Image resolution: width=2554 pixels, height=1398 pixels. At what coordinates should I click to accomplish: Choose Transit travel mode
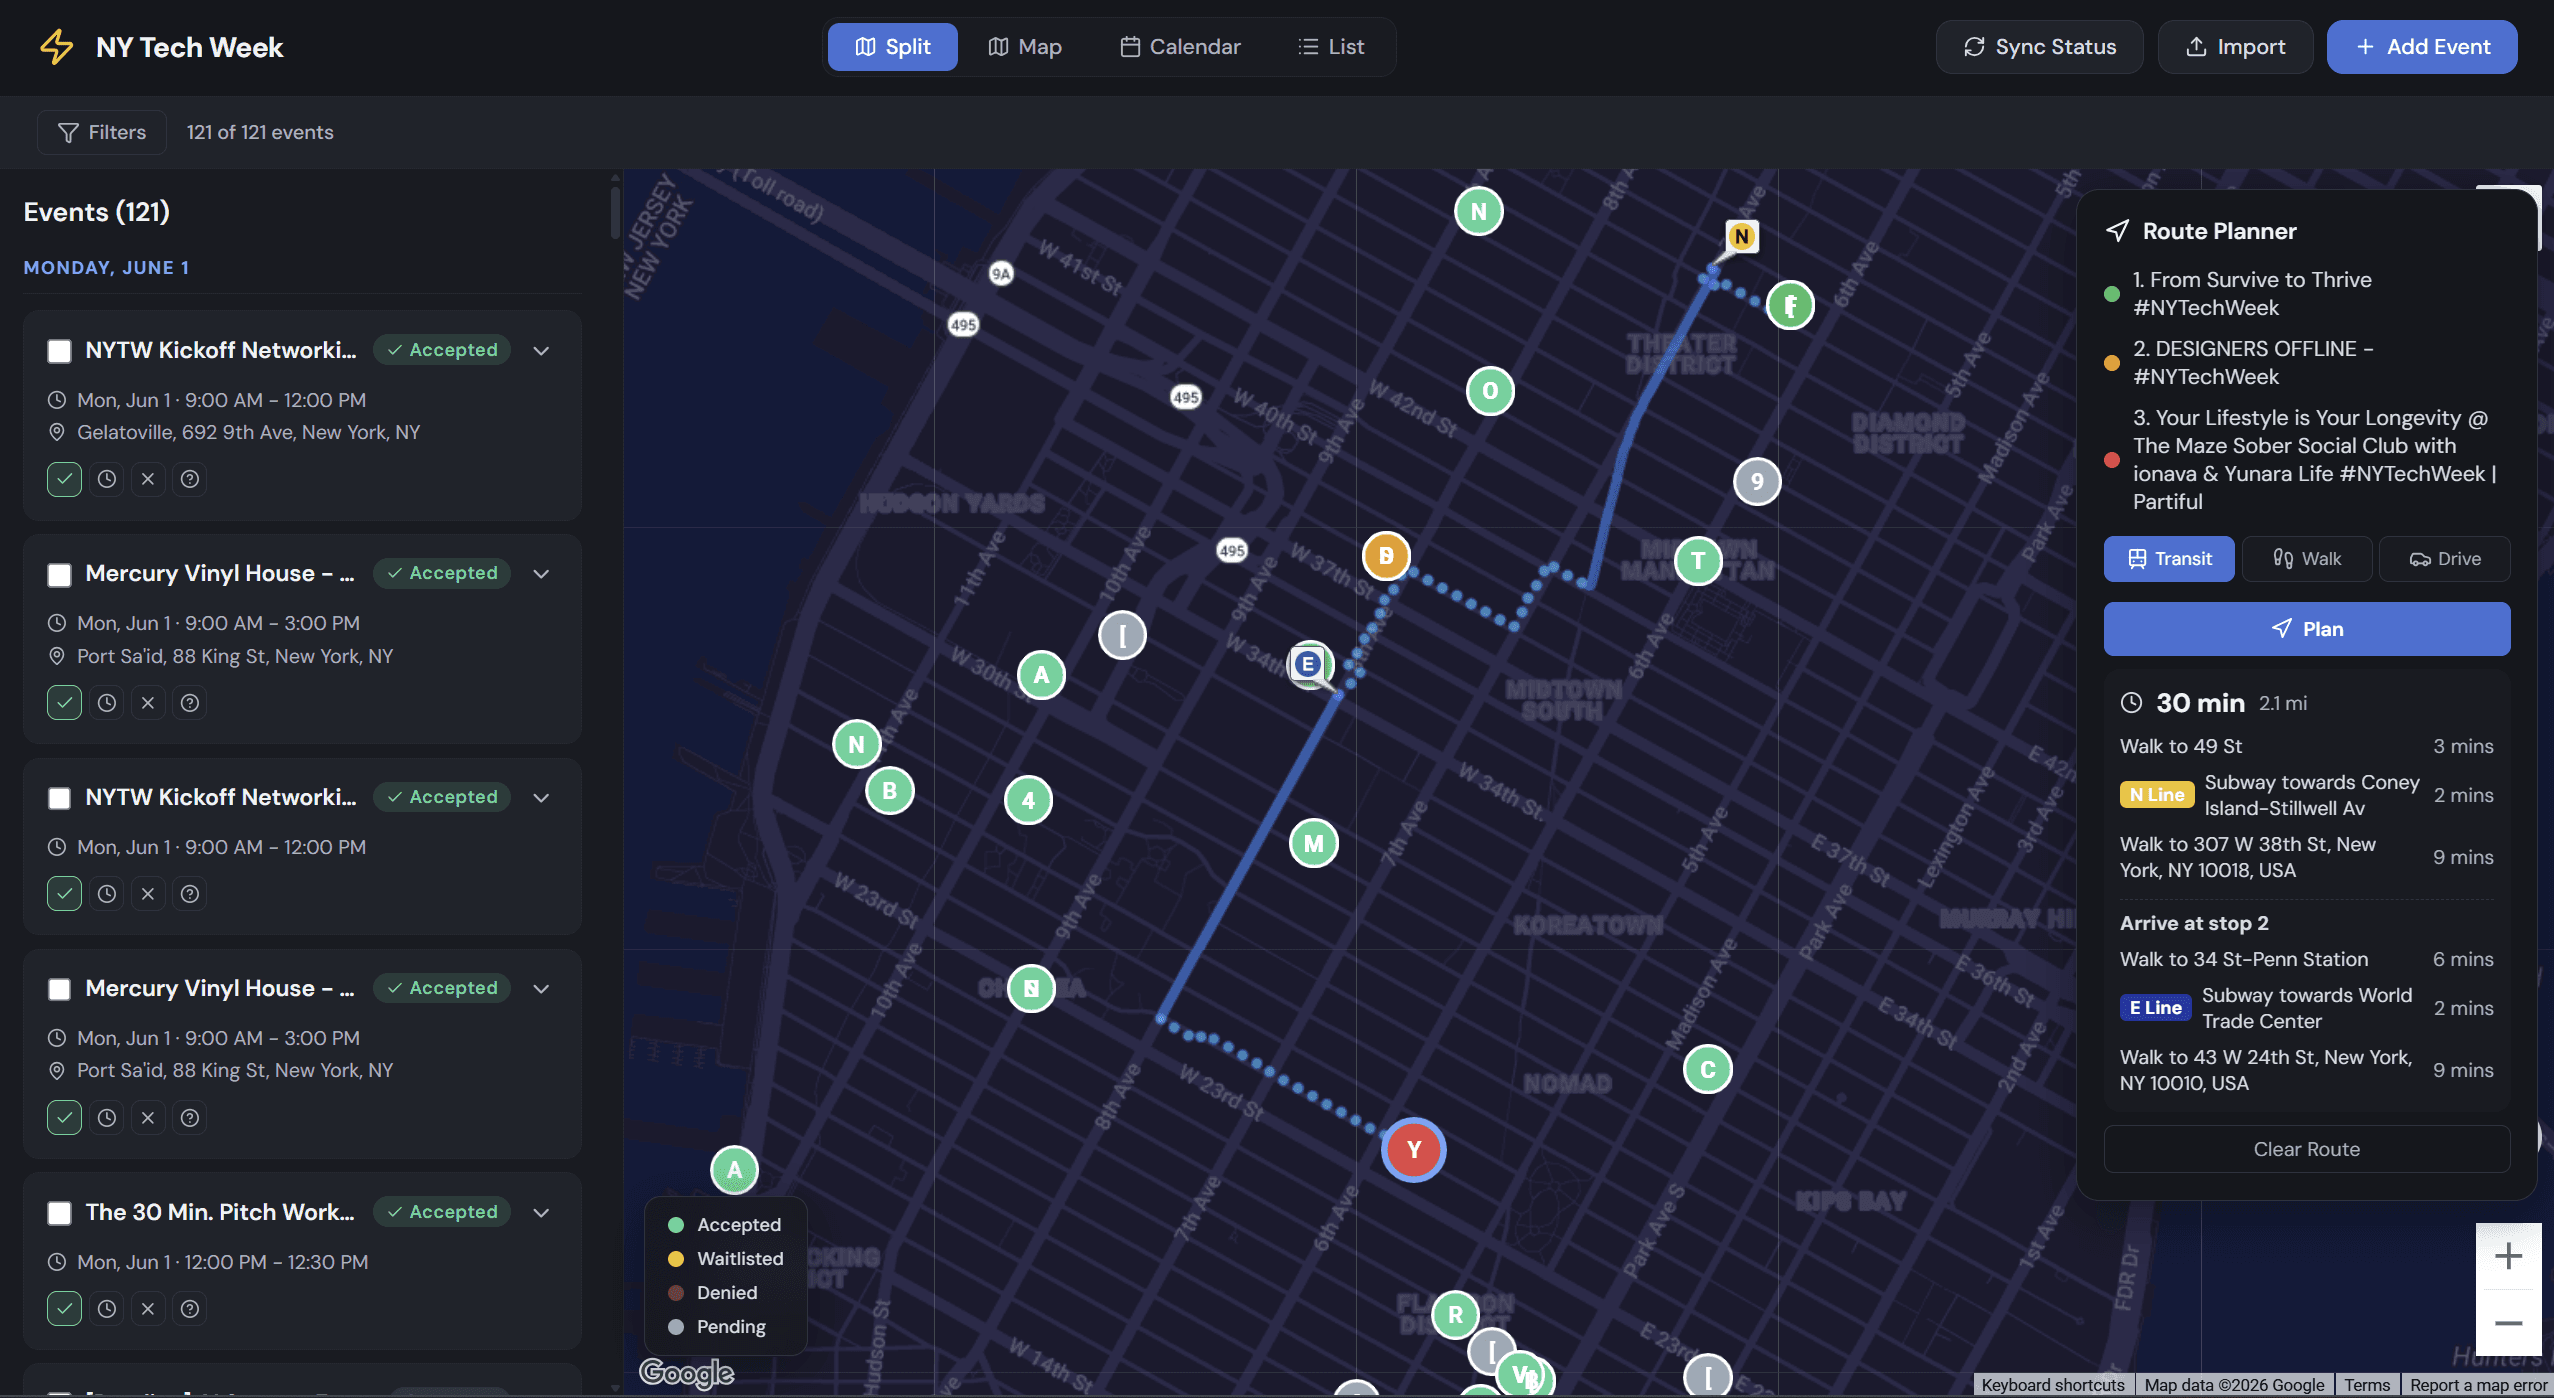pos(2169,559)
